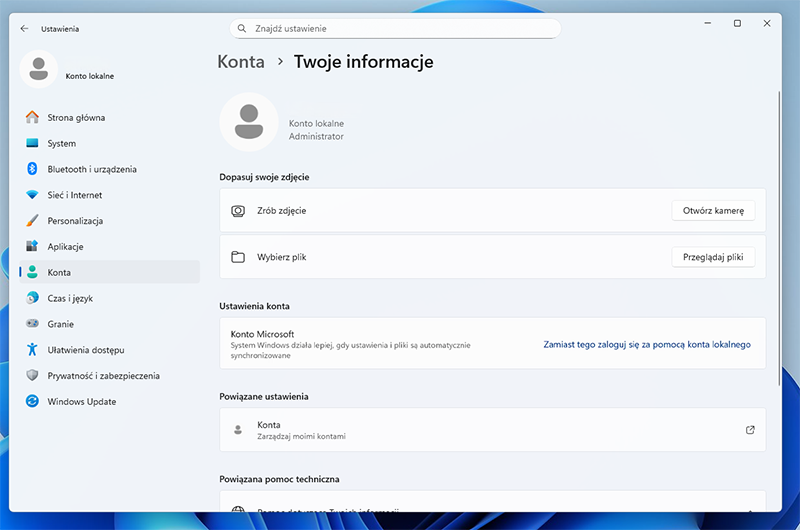Click Zamiast tego zaloguj się link
The height and width of the screenshot is (530, 800).
tap(647, 344)
